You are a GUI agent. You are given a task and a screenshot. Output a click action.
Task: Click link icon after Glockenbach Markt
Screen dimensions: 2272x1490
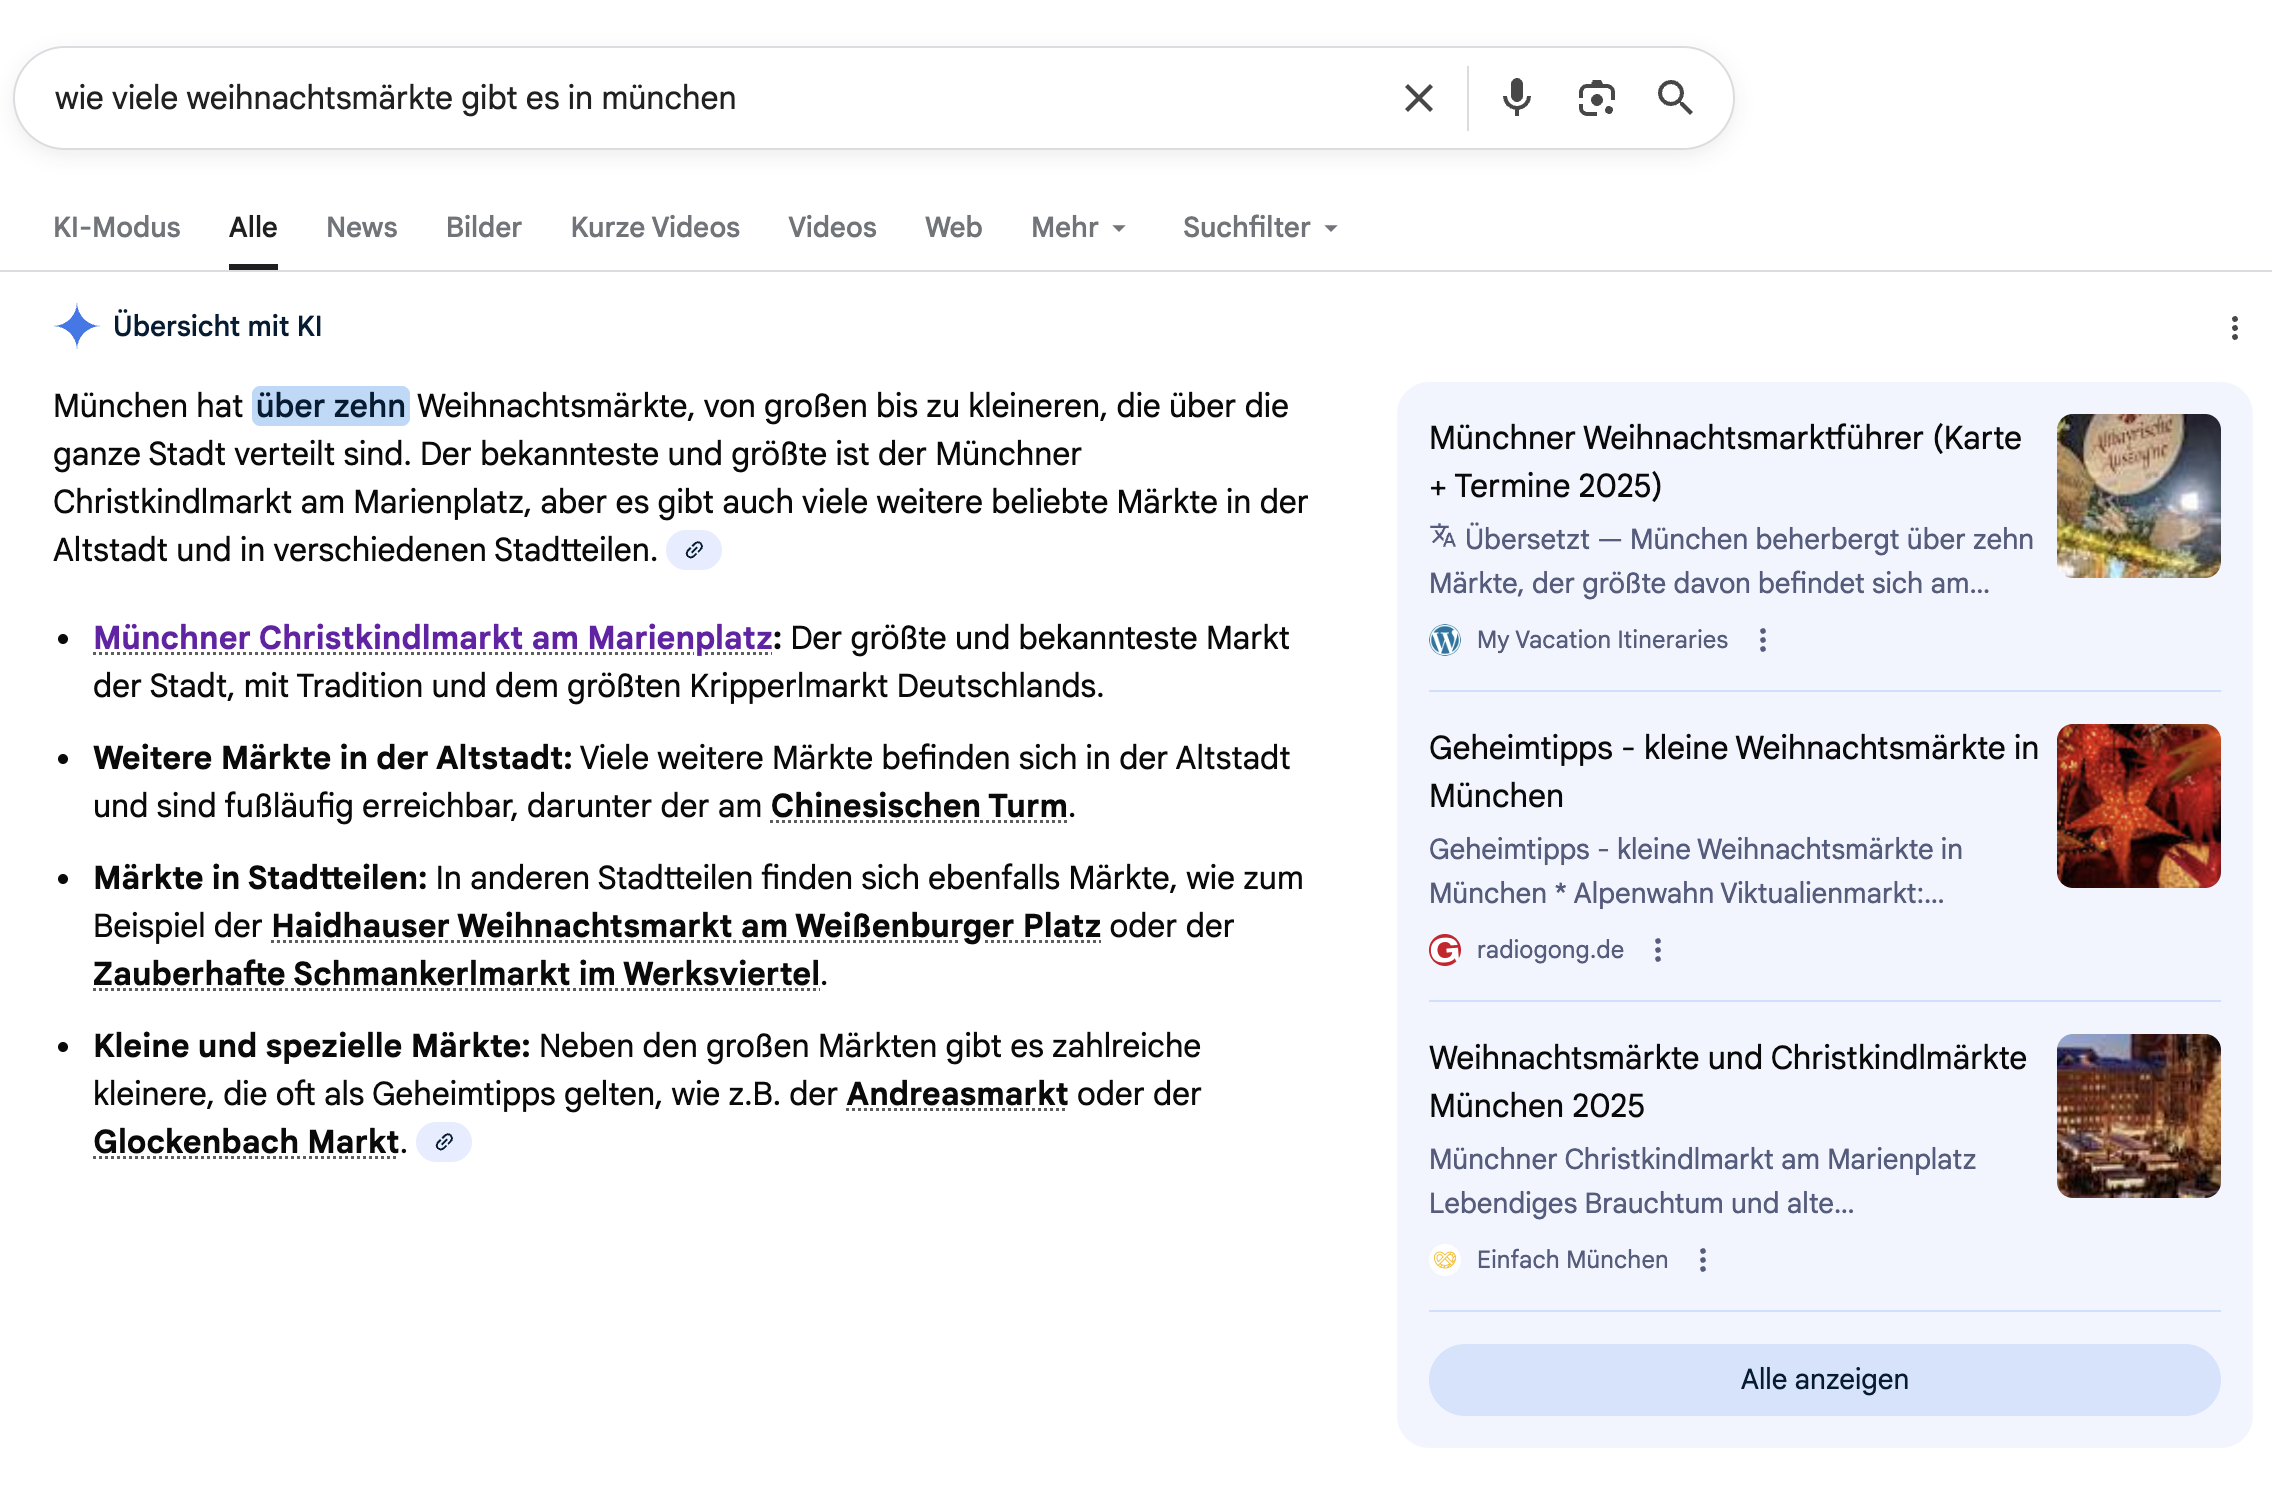[444, 1142]
